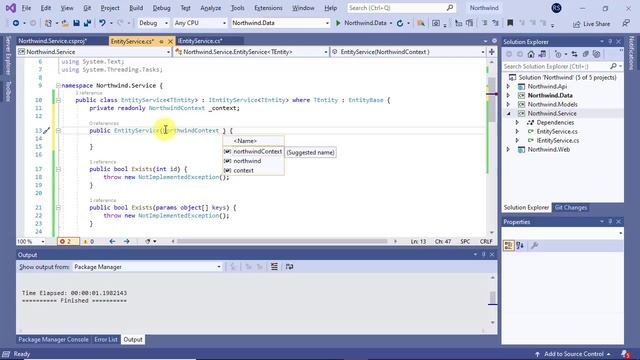Click the Show All Files icon
The width and height of the screenshot is (640, 360).
click(596, 54)
